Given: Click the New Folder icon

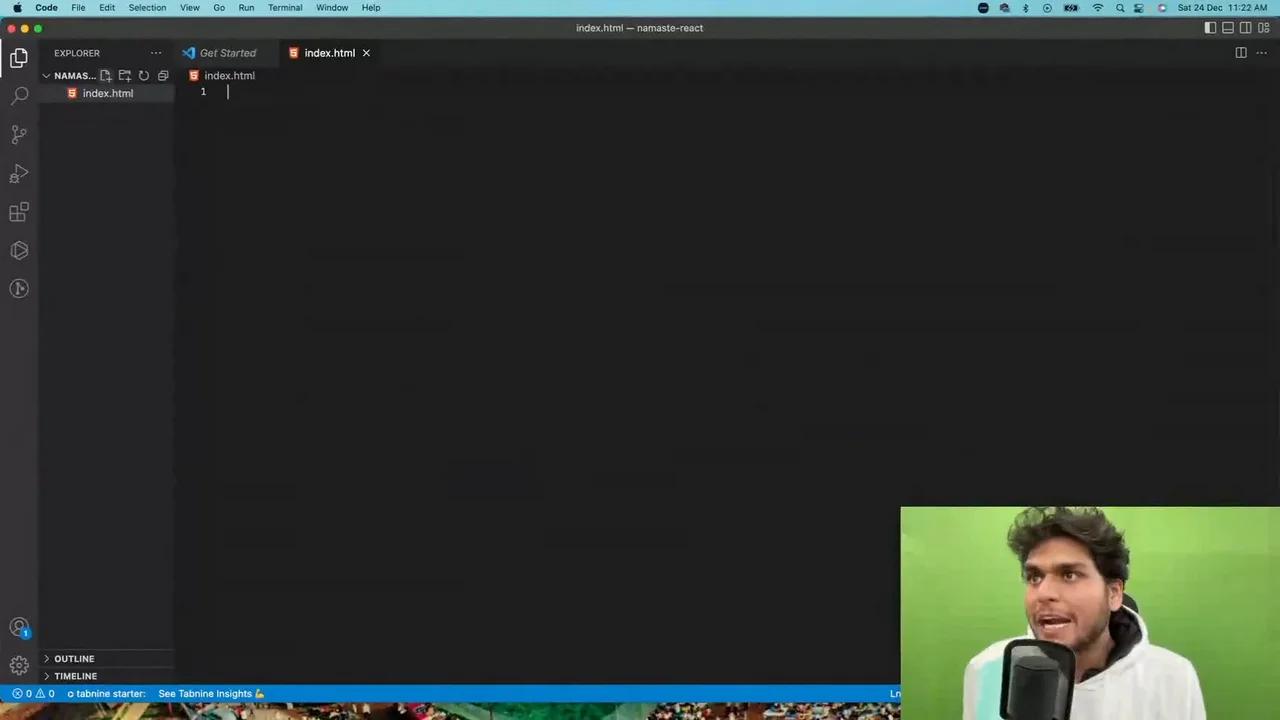Looking at the screenshot, I should coord(124,75).
